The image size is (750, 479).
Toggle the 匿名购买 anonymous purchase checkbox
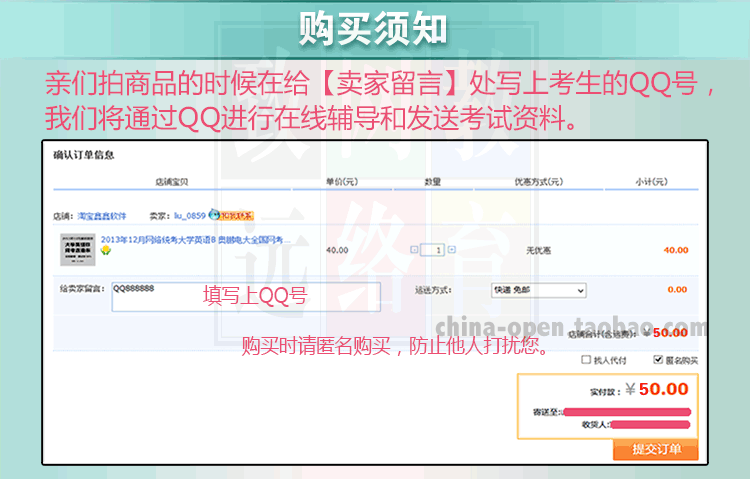tap(658, 359)
